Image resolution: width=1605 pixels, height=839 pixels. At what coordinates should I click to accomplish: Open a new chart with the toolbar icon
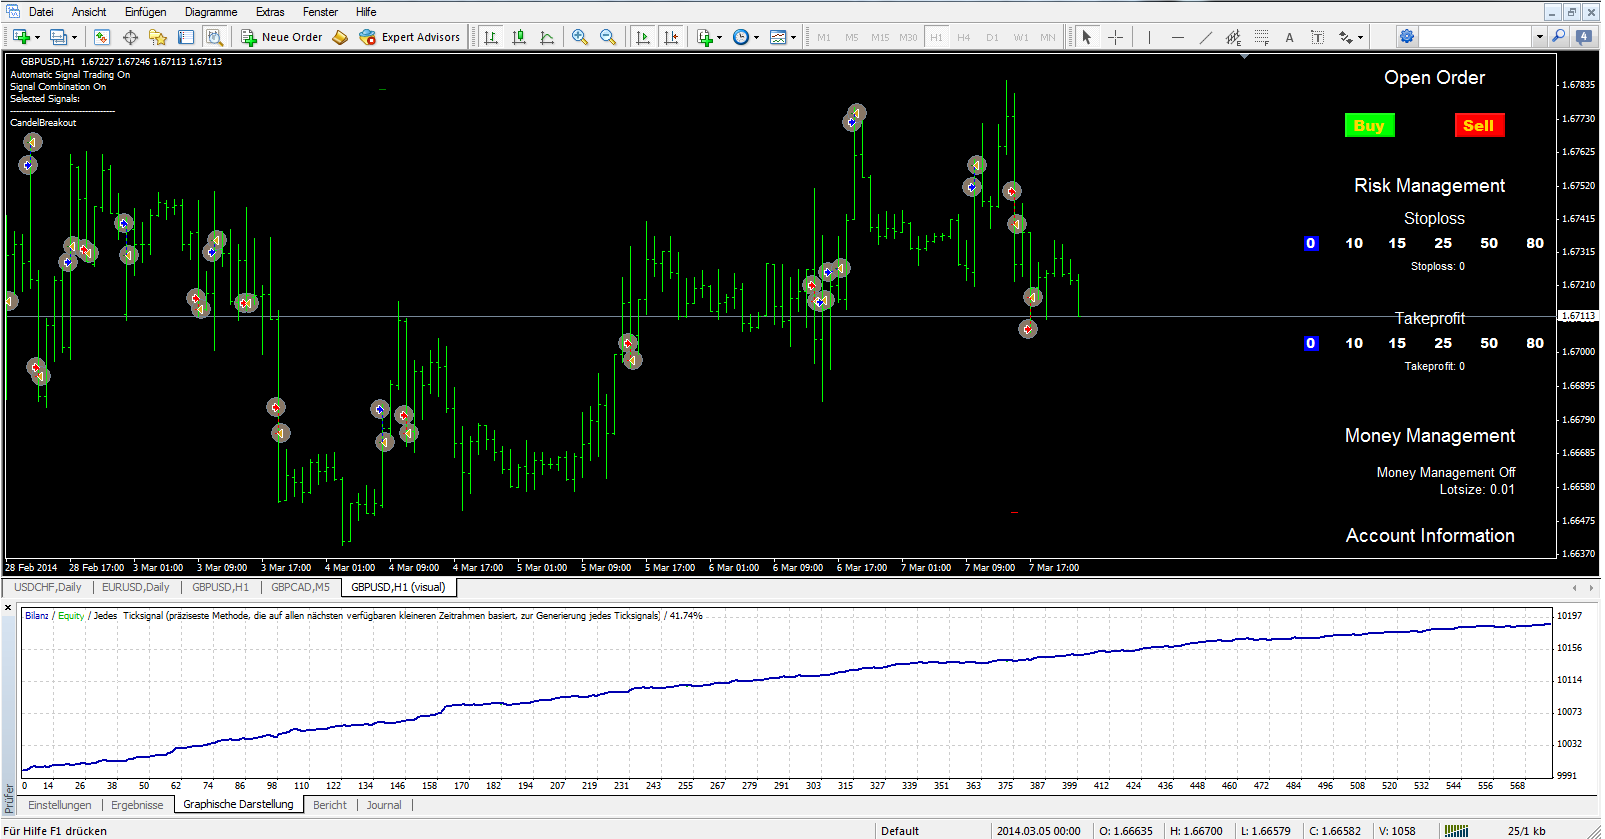click(x=20, y=37)
